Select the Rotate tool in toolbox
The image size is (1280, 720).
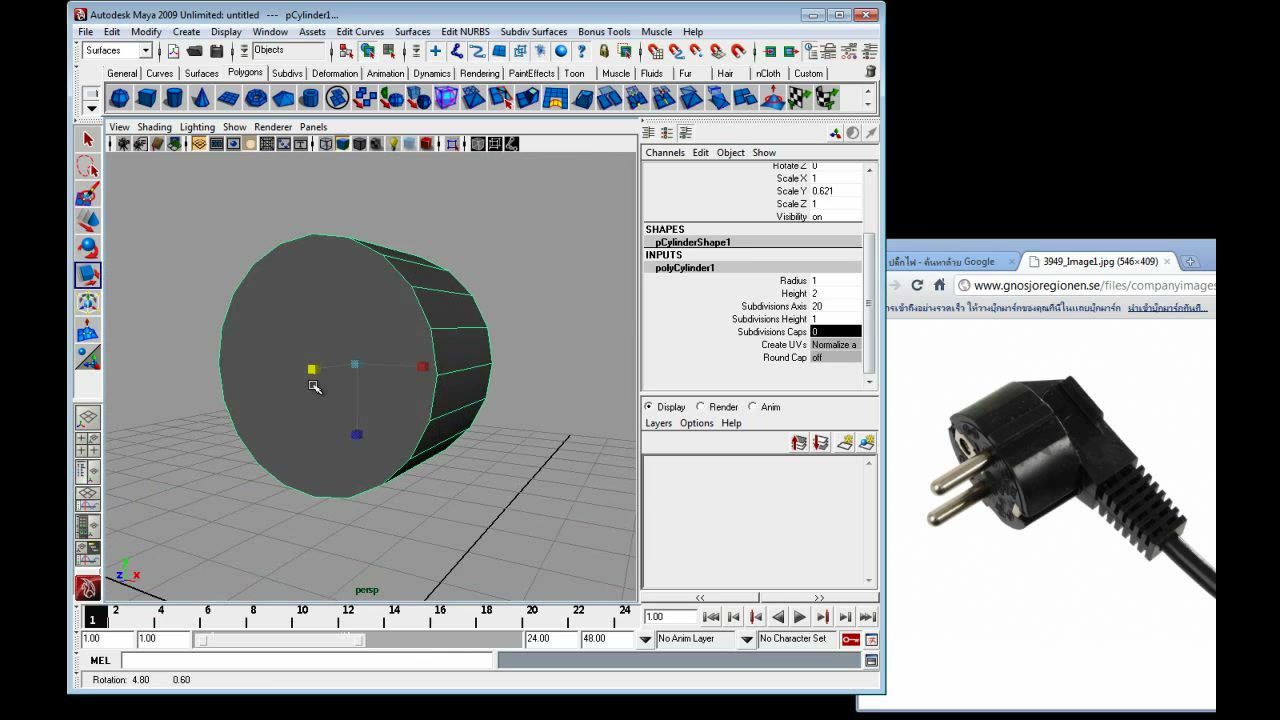(88, 248)
